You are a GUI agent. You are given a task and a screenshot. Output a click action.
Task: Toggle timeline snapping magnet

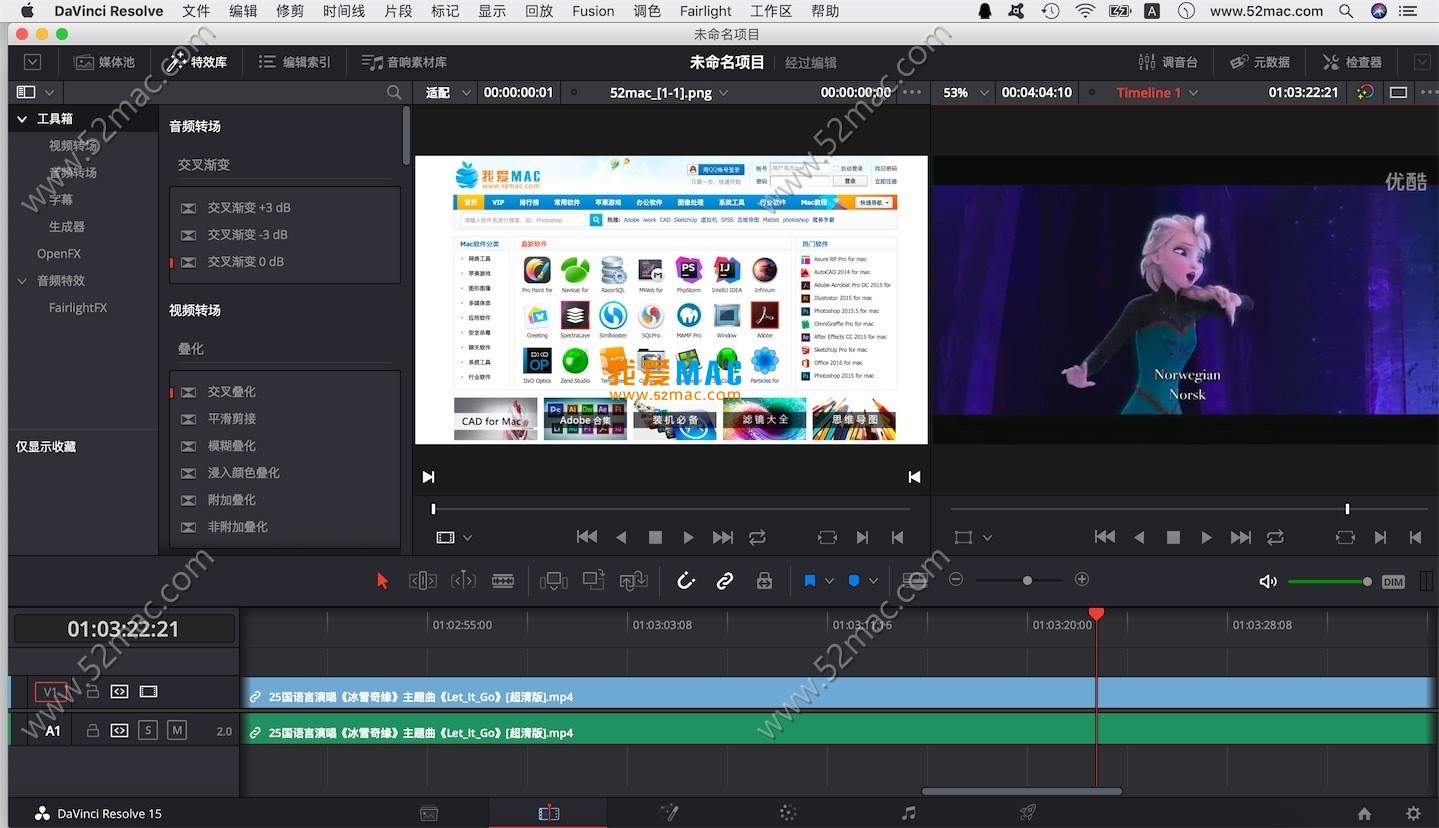(686, 580)
